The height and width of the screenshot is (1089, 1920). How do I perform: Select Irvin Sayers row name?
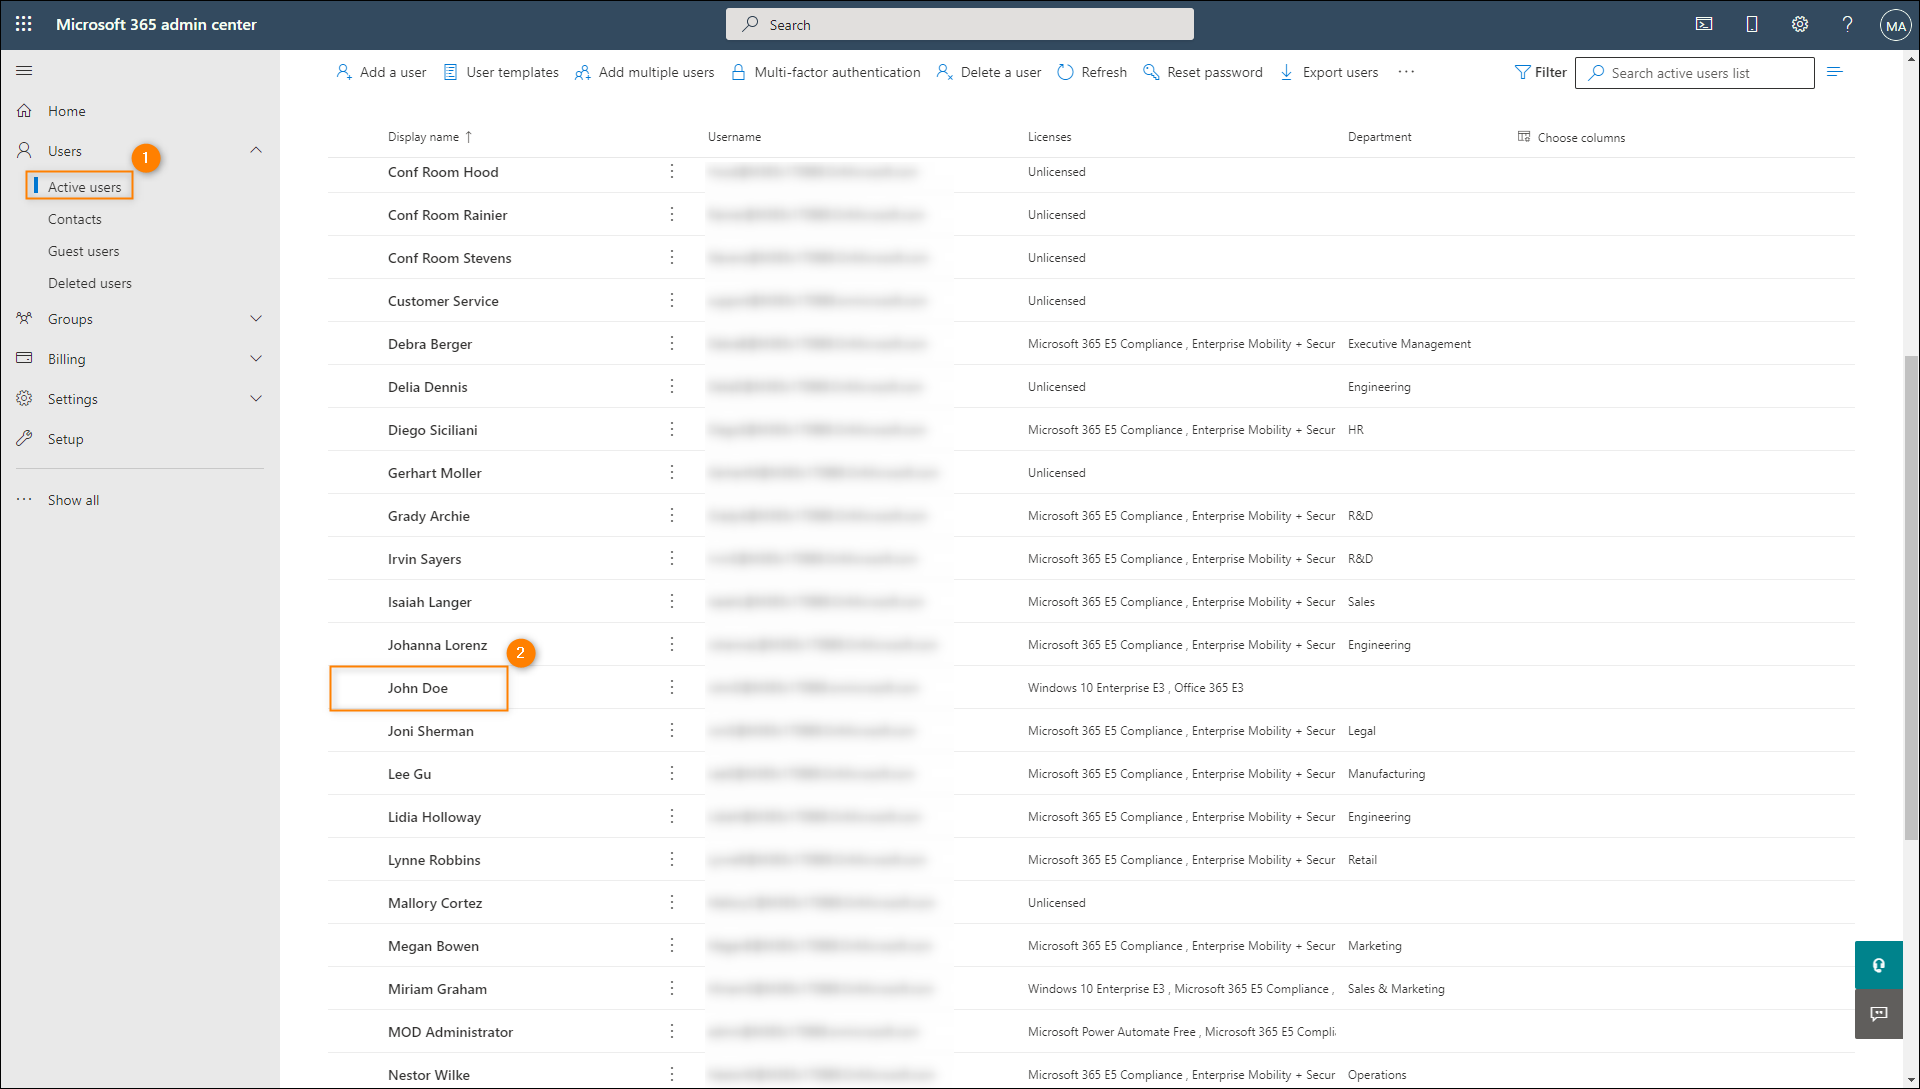click(424, 559)
